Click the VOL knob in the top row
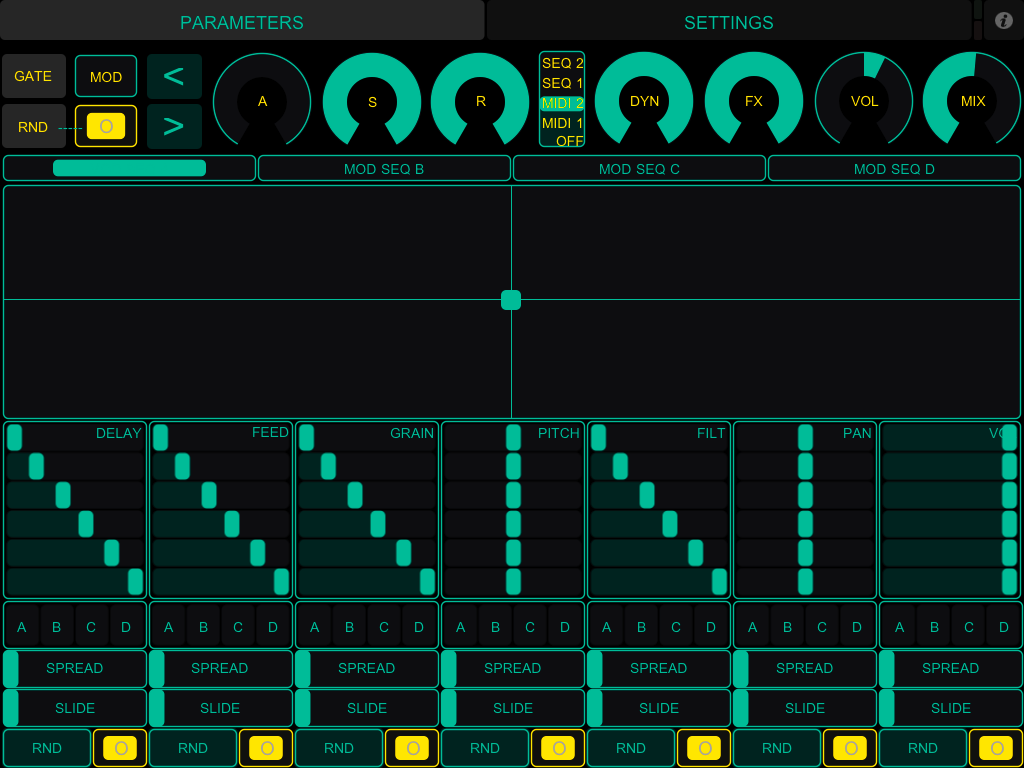1024x768 pixels. click(x=864, y=101)
